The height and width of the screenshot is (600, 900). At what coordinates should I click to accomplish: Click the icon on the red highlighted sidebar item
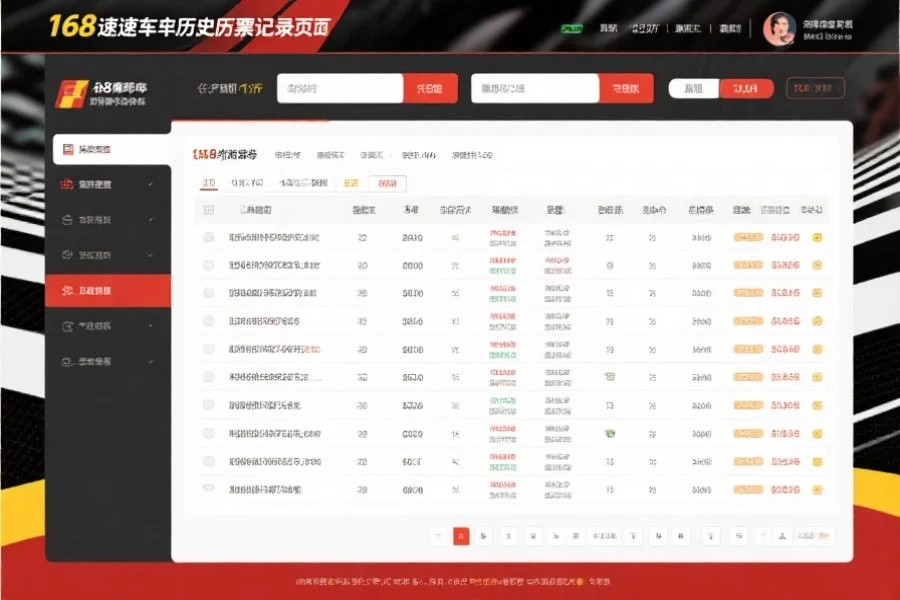[67, 291]
